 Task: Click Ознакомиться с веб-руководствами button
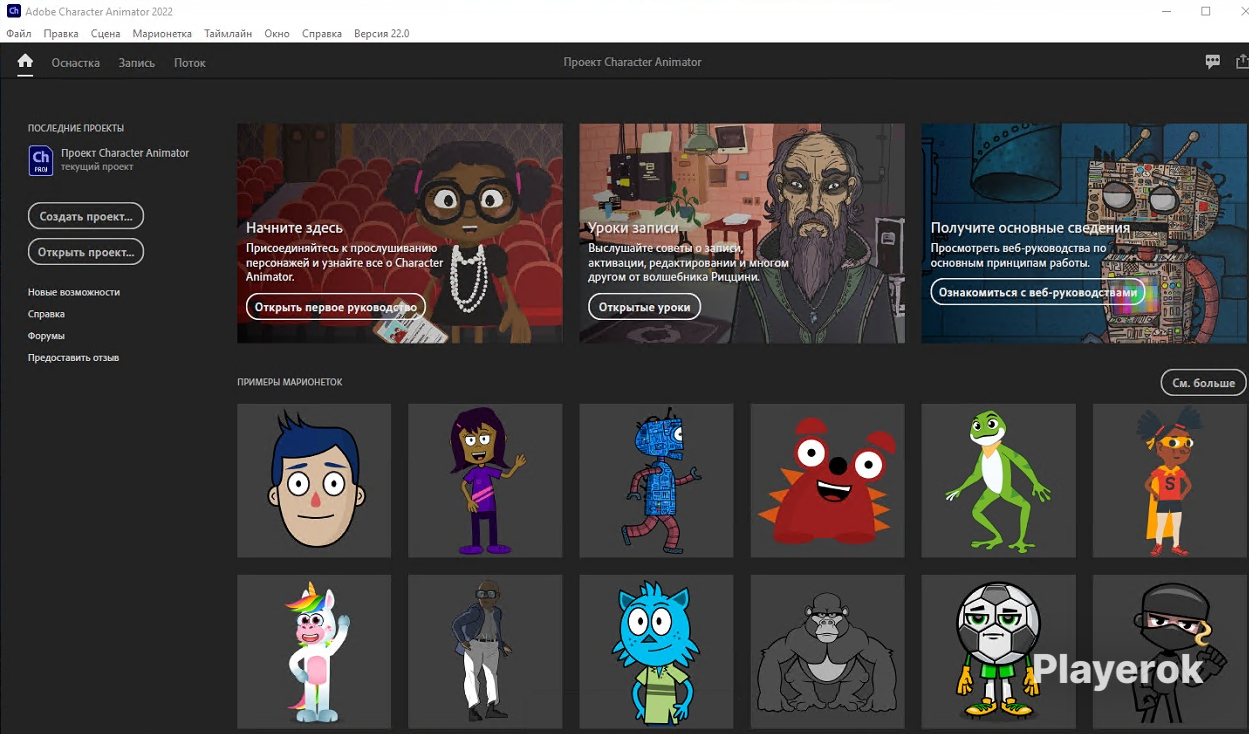pos(1038,292)
